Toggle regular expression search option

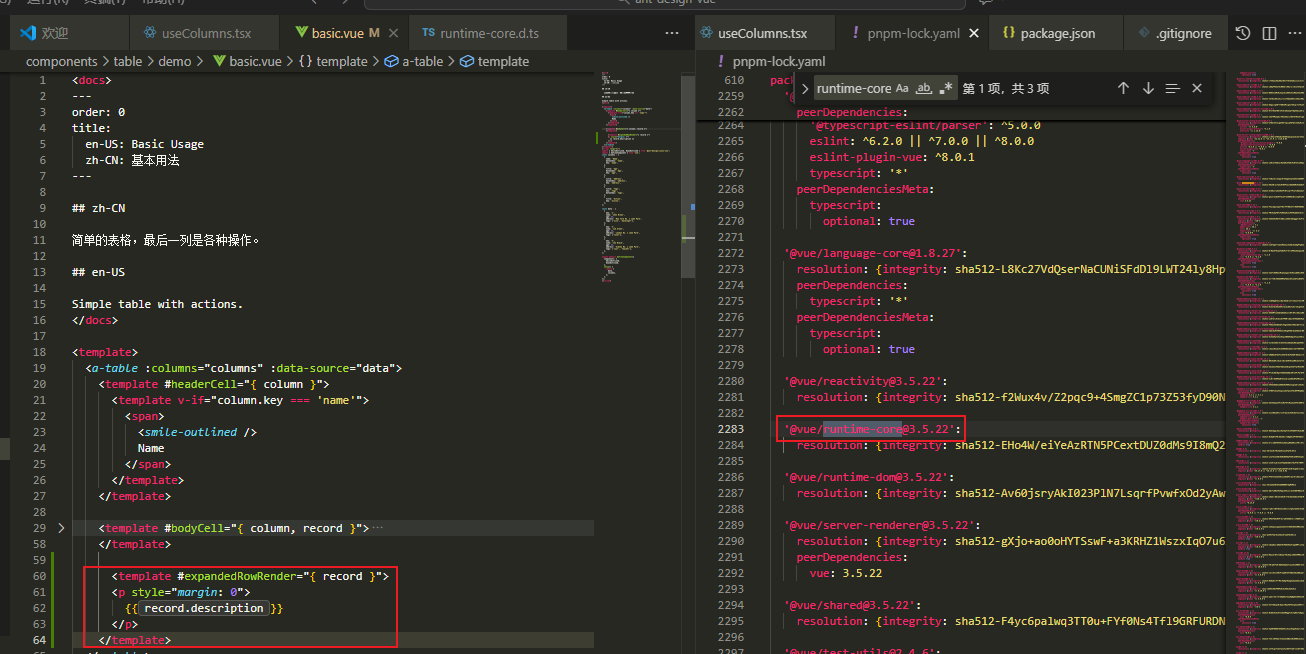(946, 89)
